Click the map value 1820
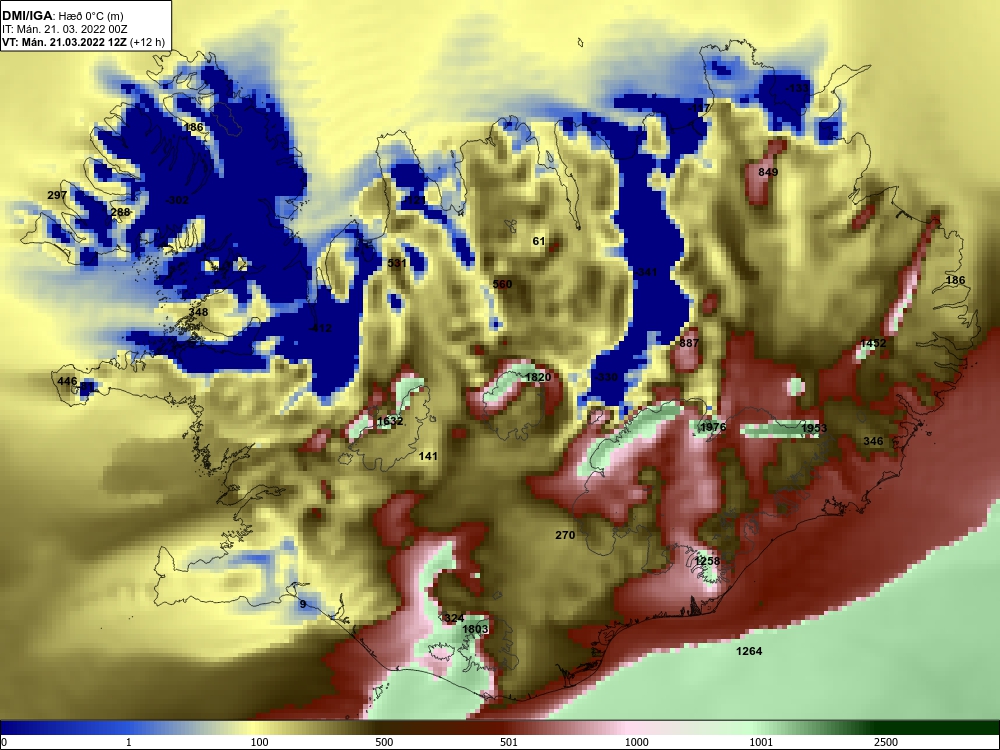Screen dimensions: 1000x750 point(538,378)
